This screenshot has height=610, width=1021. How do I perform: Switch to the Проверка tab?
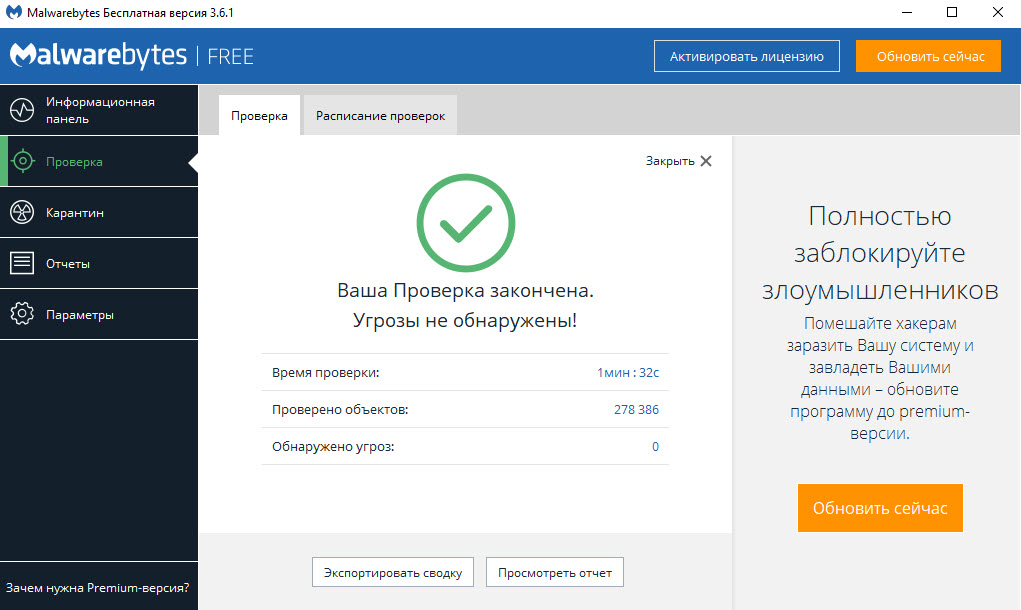(x=259, y=116)
